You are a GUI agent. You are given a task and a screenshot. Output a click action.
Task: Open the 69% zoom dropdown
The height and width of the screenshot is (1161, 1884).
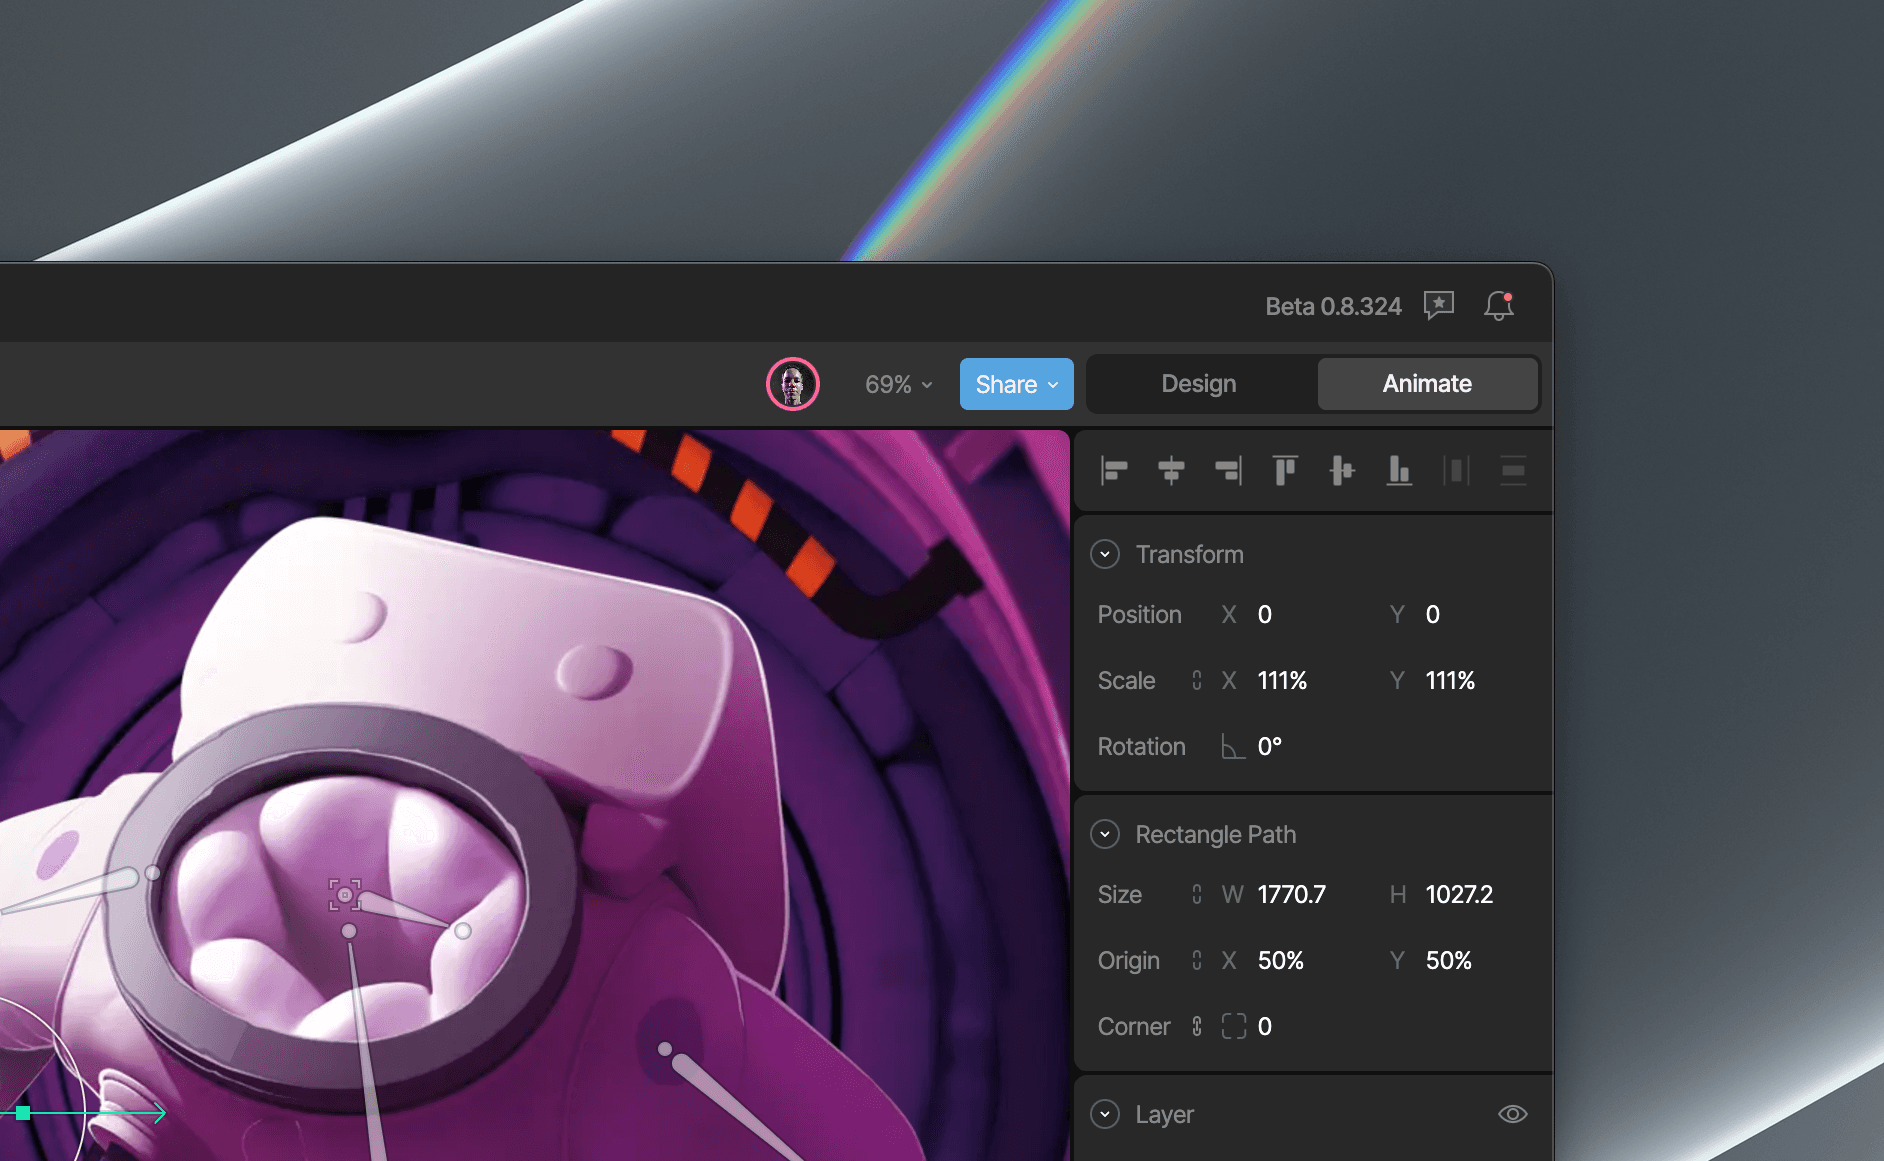898,384
